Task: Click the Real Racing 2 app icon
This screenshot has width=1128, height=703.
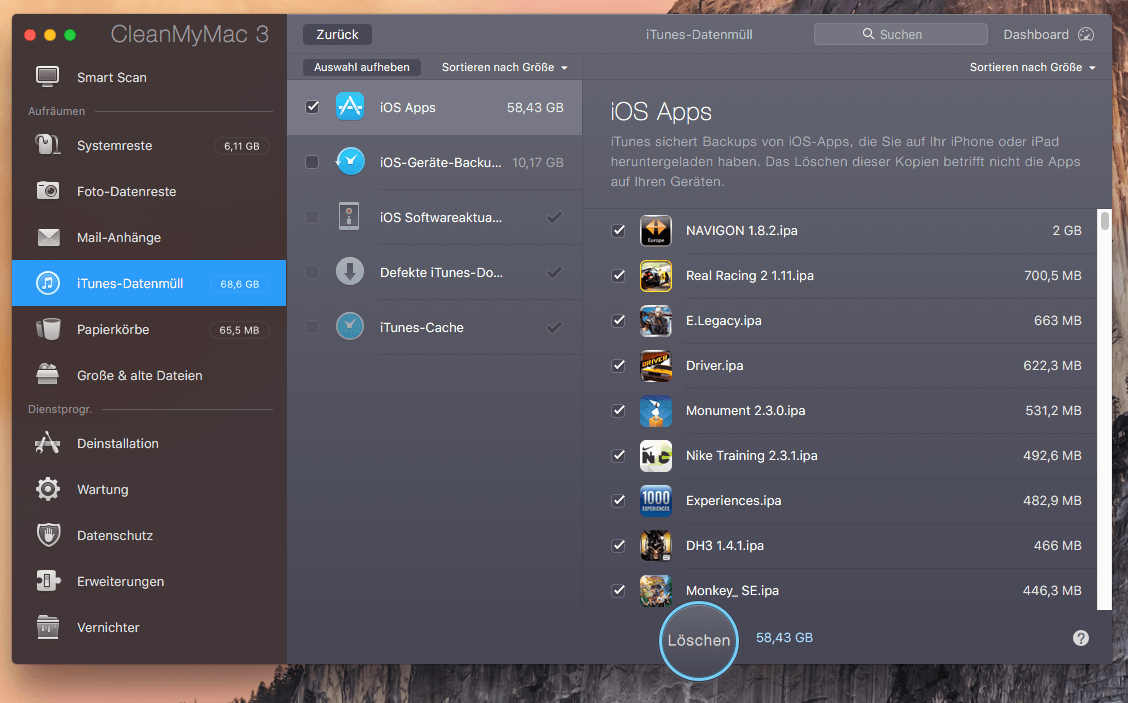Action: (655, 276)
